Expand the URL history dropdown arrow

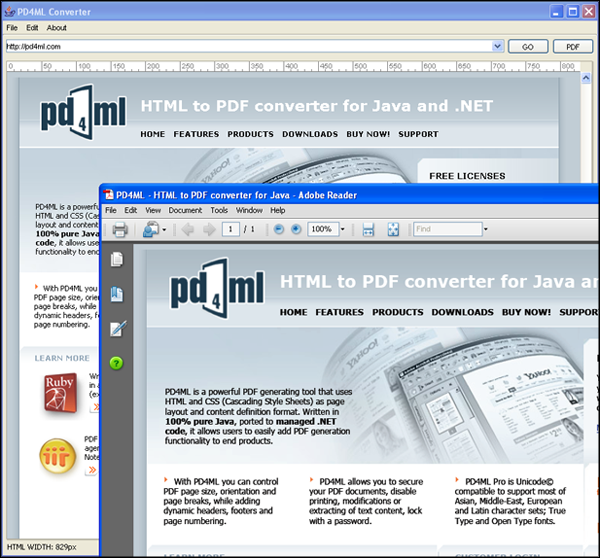click(x=497, y=46)
